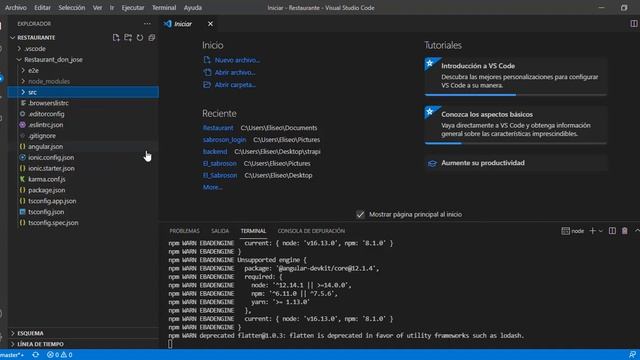640x360 pixels.
Task: Open recent El_sabroson in Pictures
Action: pos(220,163)
